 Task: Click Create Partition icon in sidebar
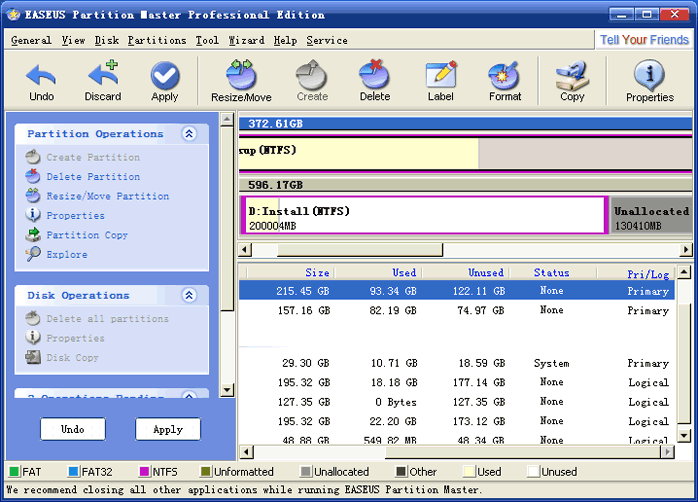(32, 157)
